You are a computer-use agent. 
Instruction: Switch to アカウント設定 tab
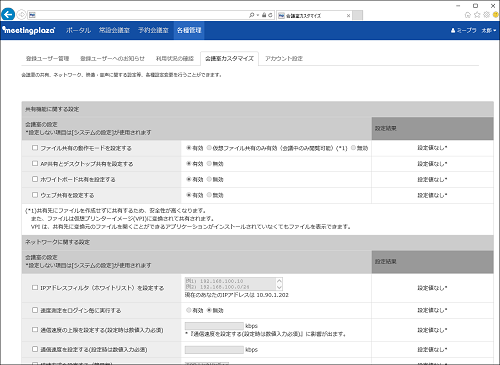click(x=284, y=59)
